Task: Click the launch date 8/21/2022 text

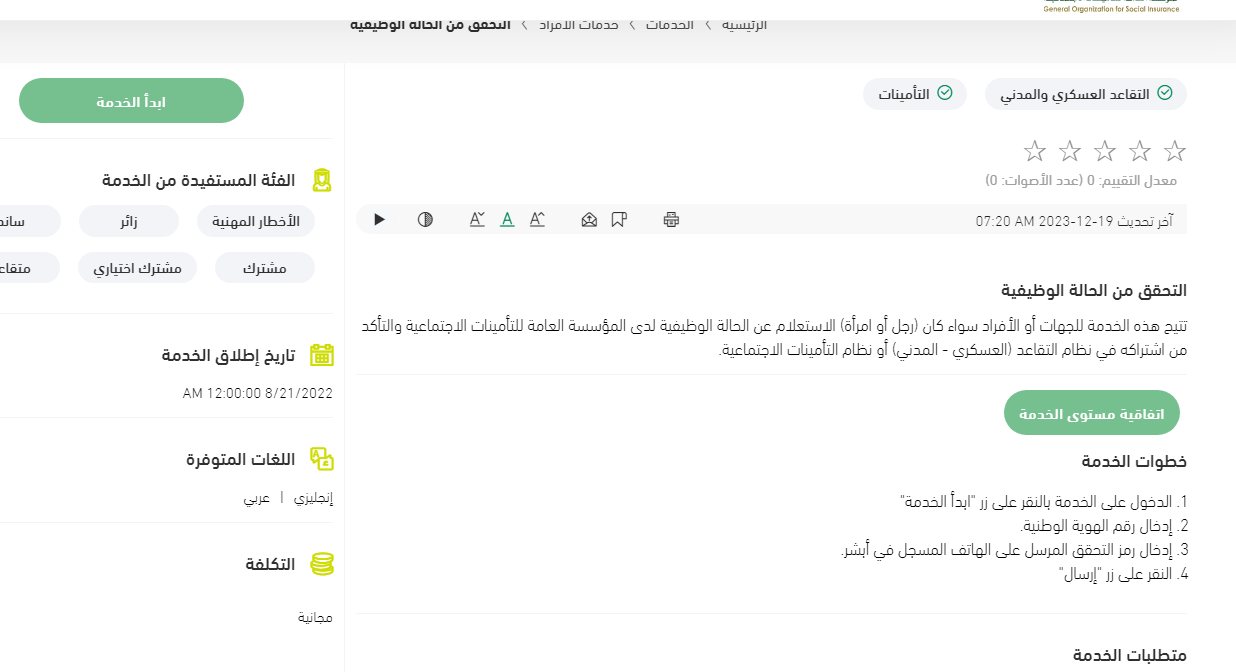Action: [x=258, y=394]
